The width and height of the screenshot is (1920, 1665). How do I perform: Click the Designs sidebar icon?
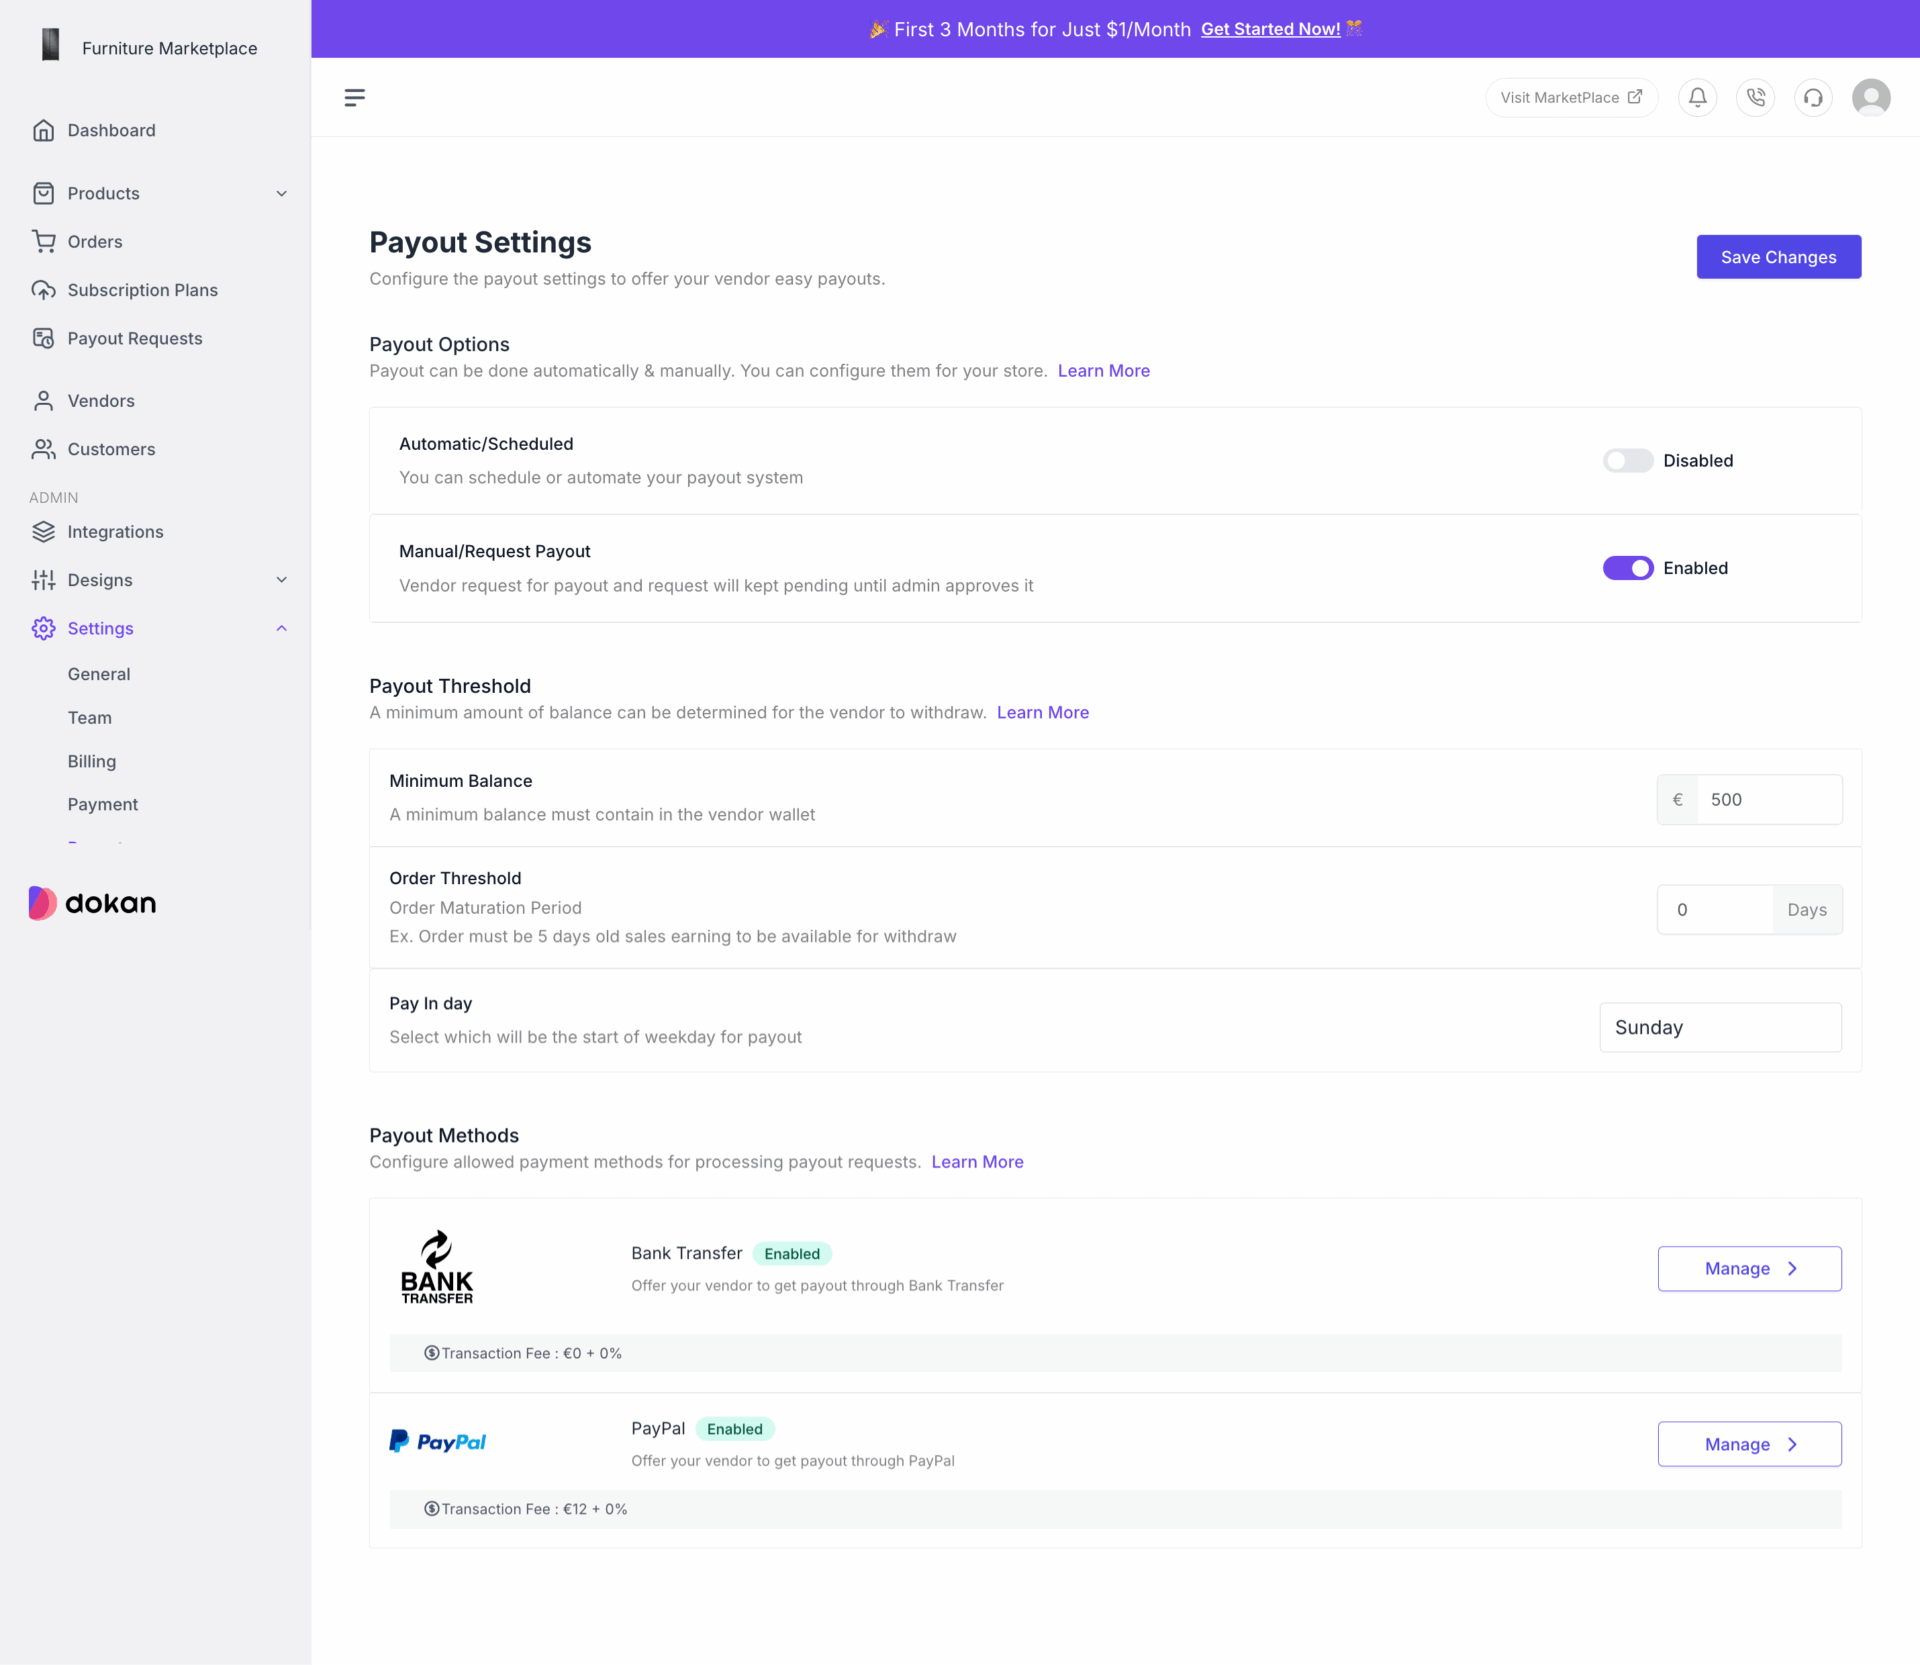(44, 579)
